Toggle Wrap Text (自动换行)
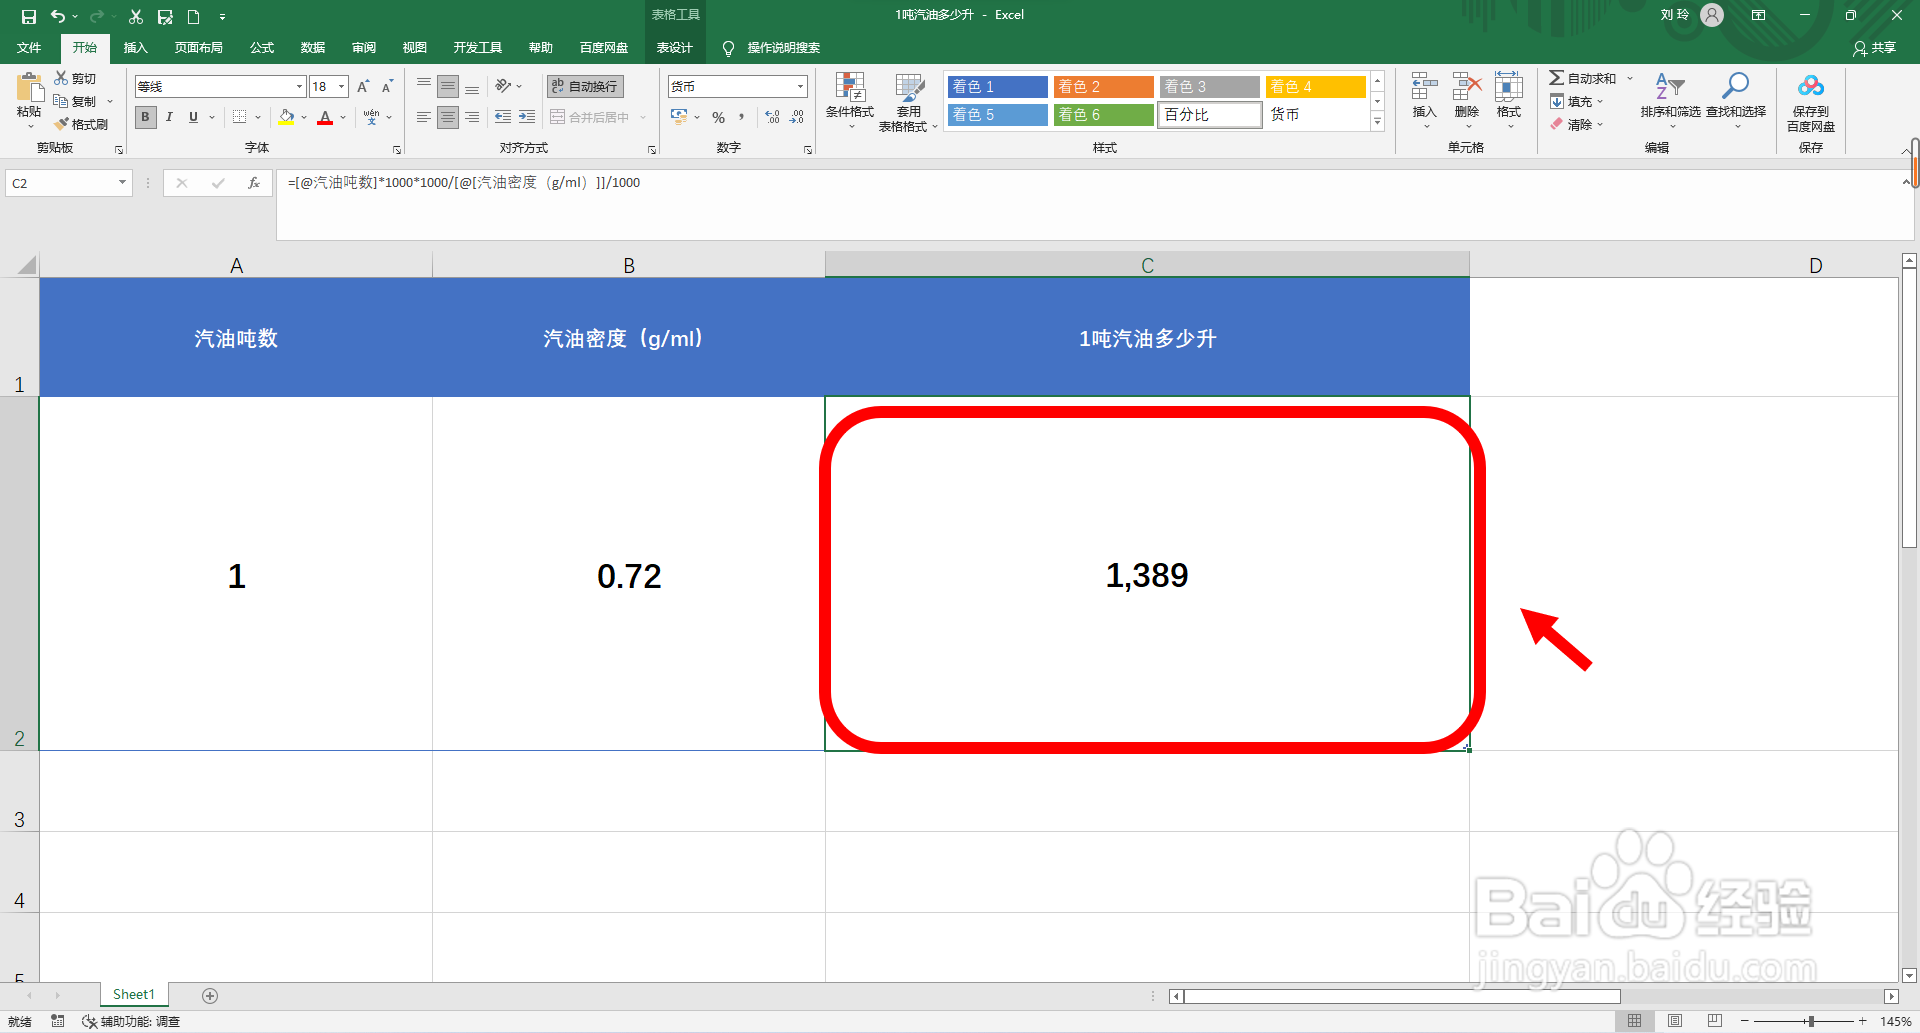Image resolution: width=1920 pixels, height=1033 pixels. 585,87
